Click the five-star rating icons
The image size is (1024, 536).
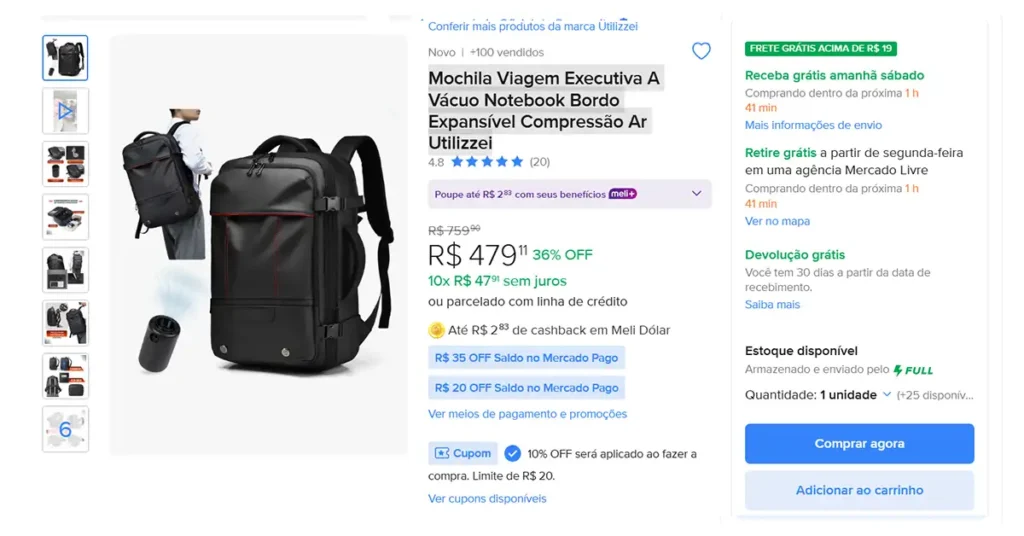tap(487, 162)
